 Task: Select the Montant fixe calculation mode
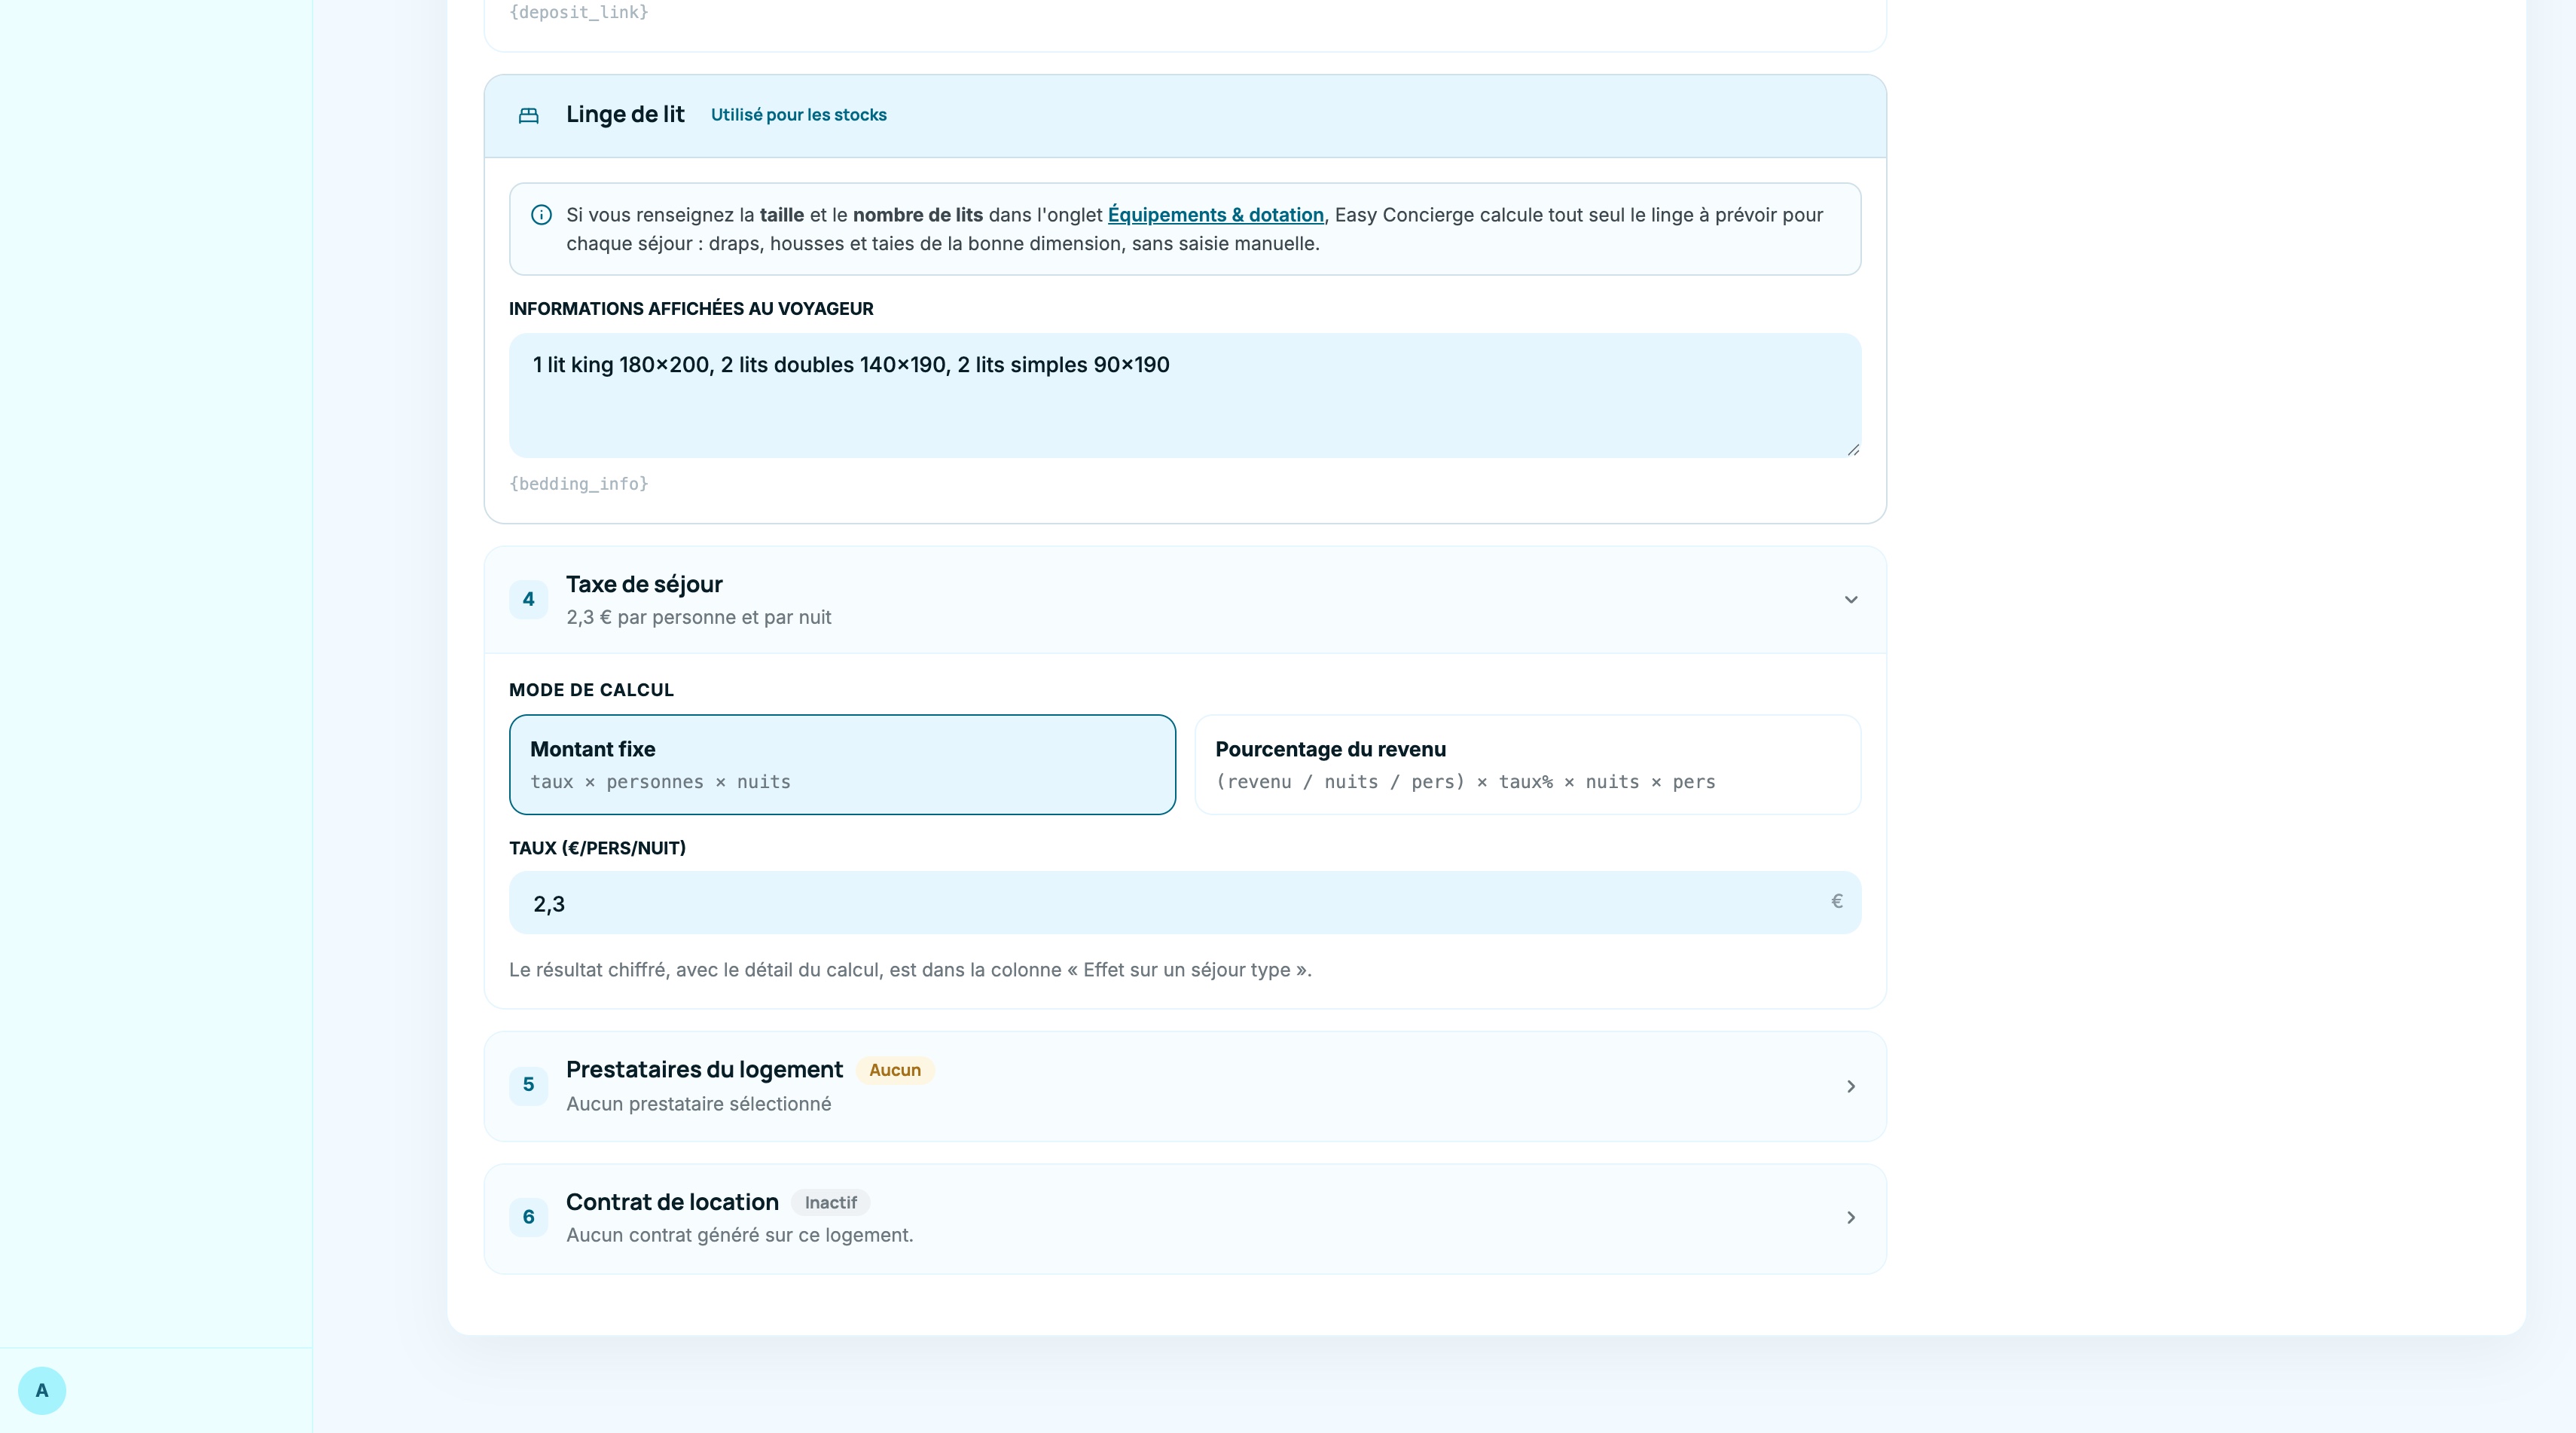click(842, 764)
